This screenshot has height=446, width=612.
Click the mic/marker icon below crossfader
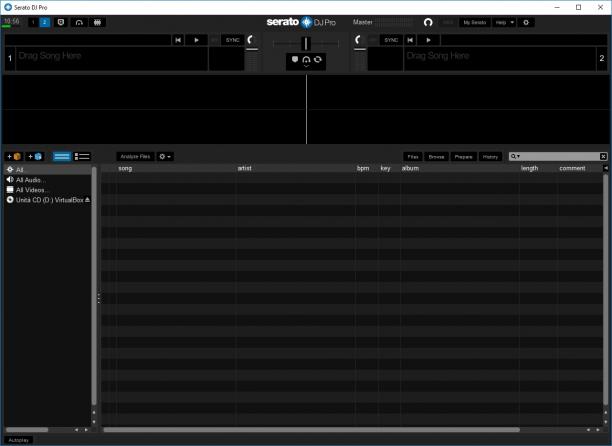coord(295,59)
